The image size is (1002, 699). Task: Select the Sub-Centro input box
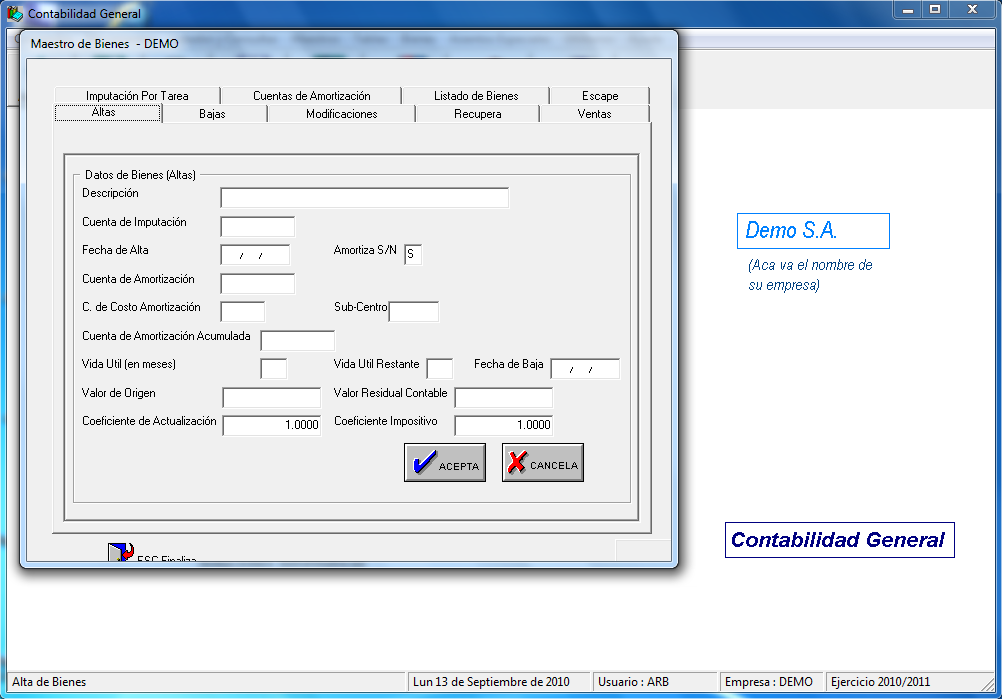[x=413, y=312]
